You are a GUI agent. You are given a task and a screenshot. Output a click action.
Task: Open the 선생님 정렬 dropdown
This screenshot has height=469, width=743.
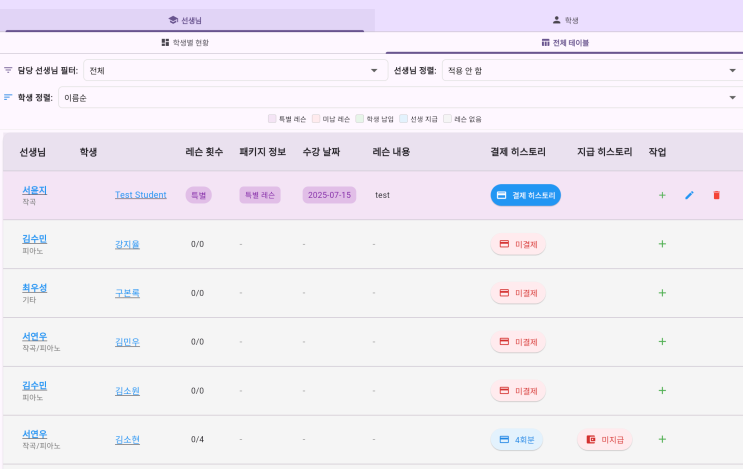coord(592,71)
